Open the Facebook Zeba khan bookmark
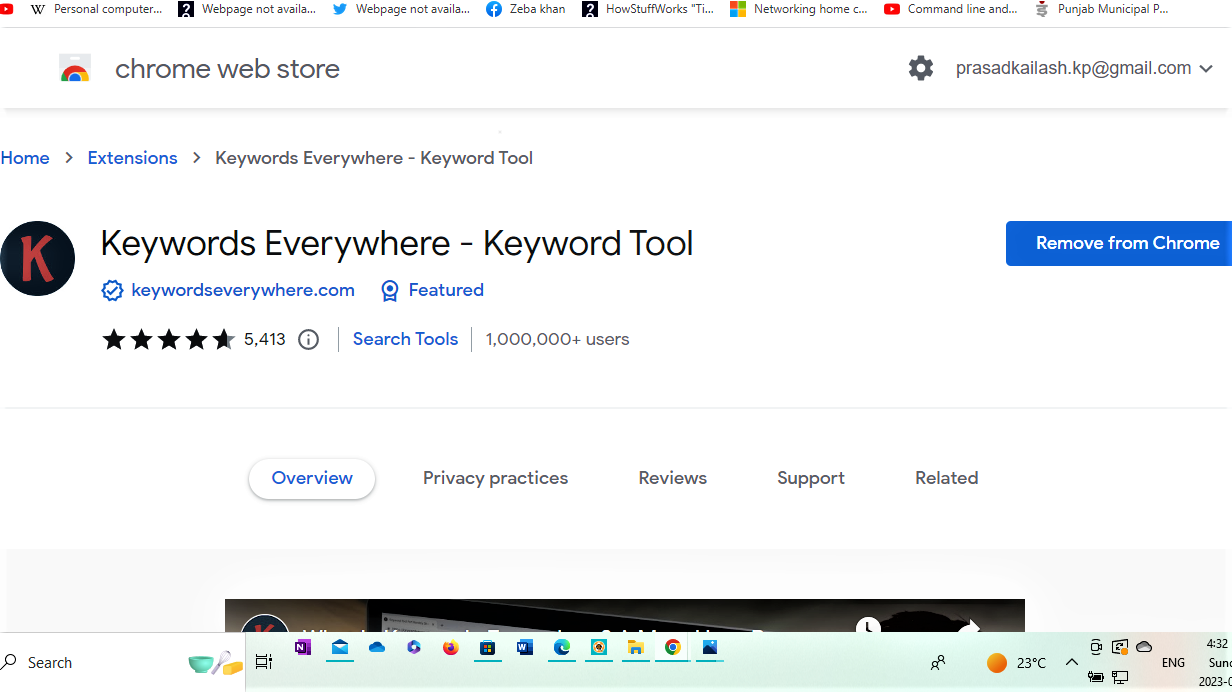 (526, 9)
